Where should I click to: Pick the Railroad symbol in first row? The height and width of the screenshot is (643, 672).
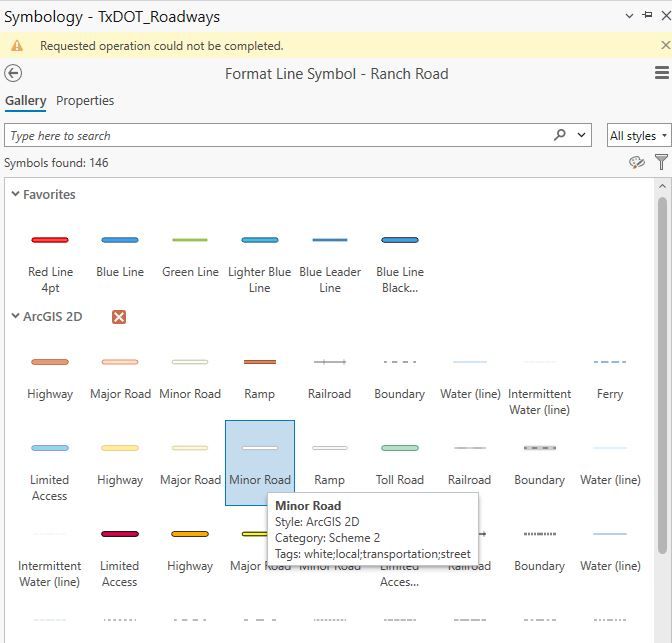[x=330, y=376]
